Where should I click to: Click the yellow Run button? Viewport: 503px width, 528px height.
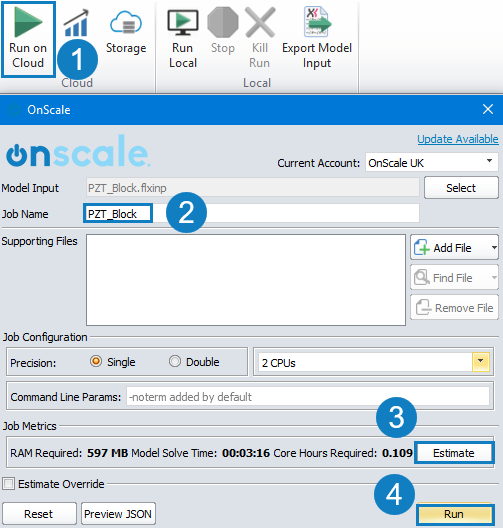454,514
